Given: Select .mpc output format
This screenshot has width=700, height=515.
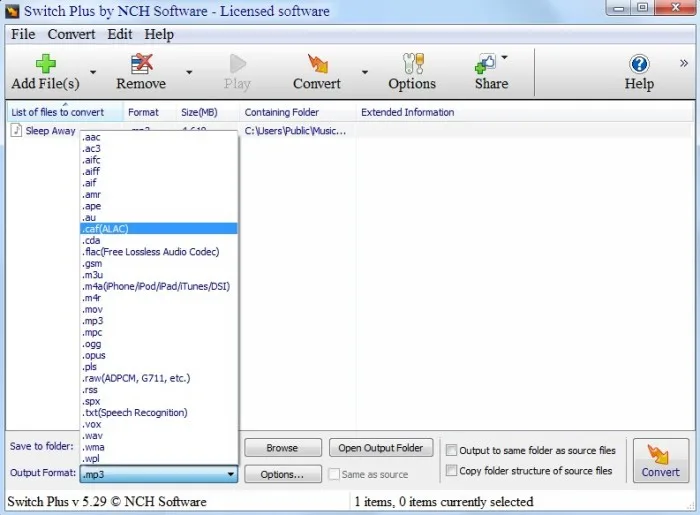Looking at the screenshot, I should coord(159,332).
